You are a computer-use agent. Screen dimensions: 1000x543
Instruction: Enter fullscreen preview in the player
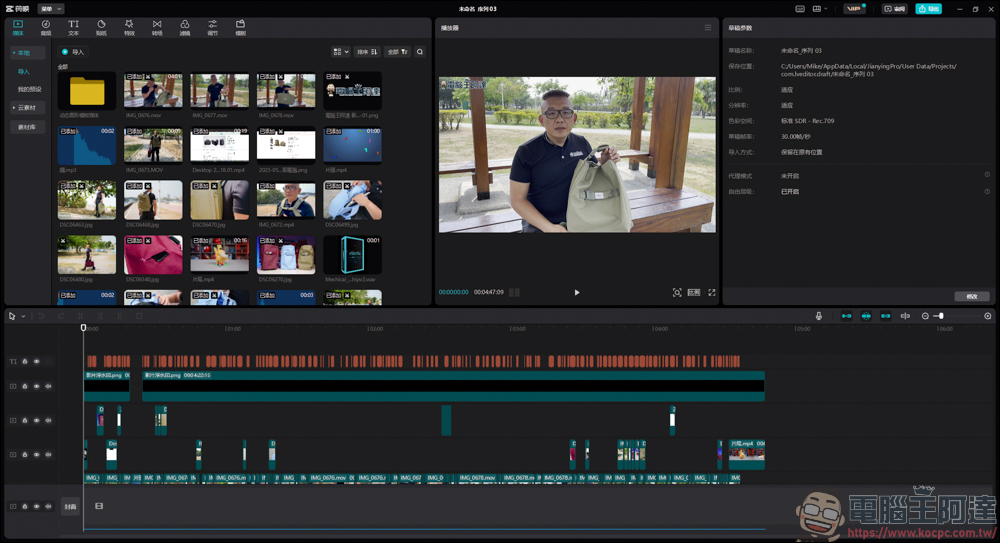click(x=712, y=292)
